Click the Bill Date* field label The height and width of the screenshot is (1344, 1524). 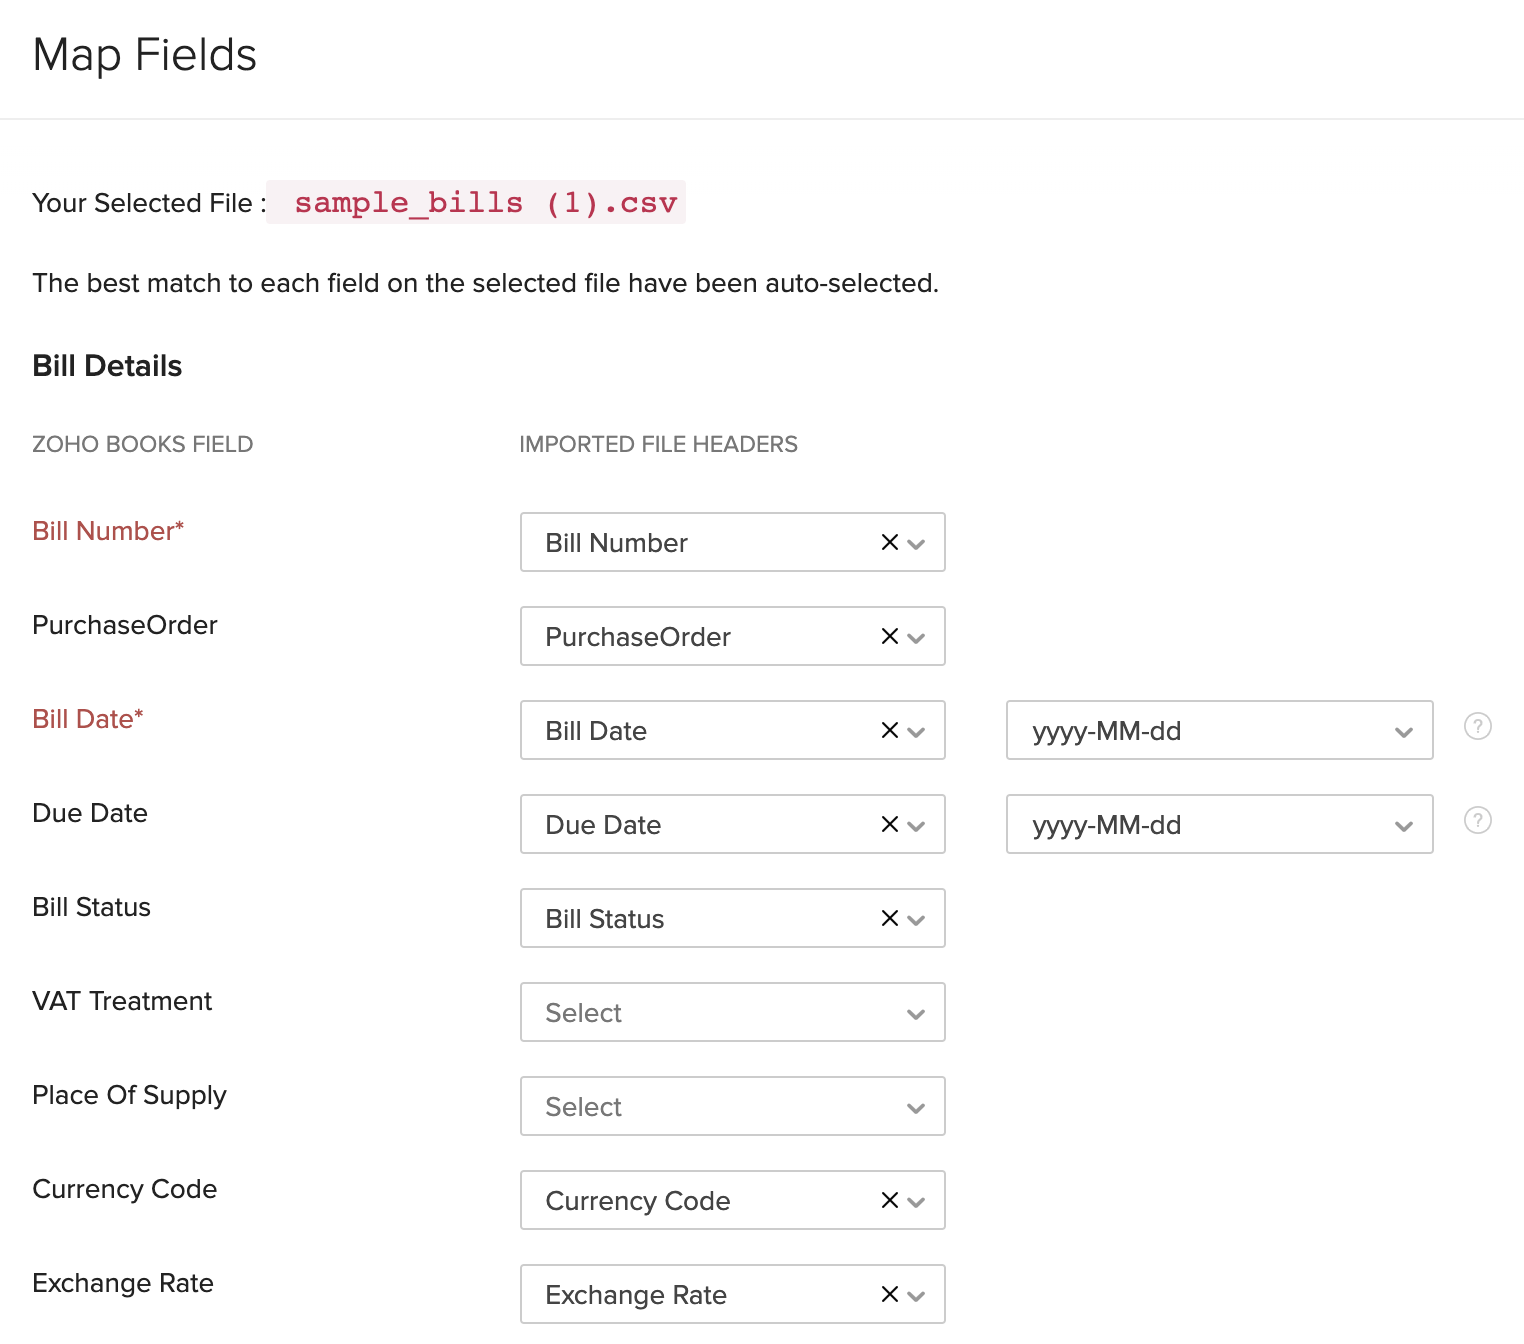tap(87, 718)
